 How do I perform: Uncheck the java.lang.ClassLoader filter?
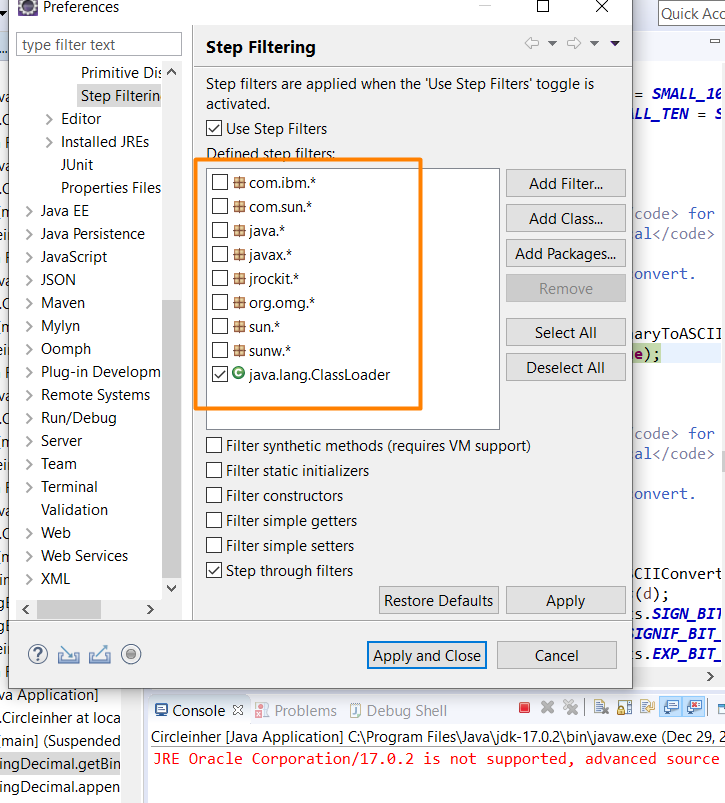click(220, 374)
